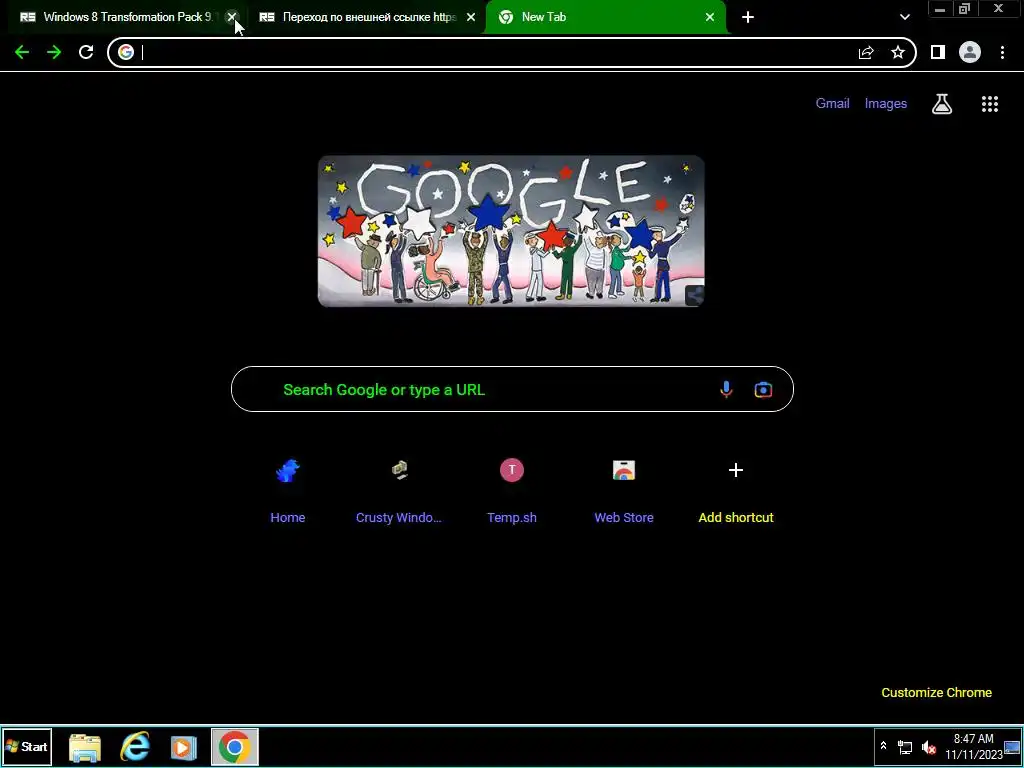This screenshot has height=768, width=1024.
Task: Click the Google icon in address bar
Action: pyautogui.click(x=126, y=52)
